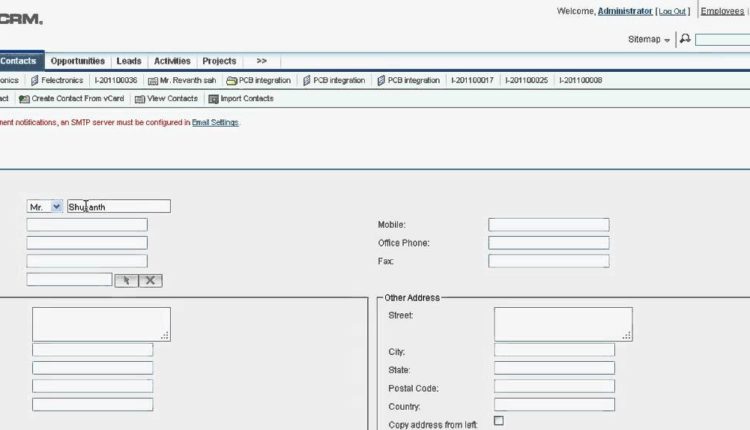Click the X clear button beside the field
750x430 pixels.
pyautogui.click(x=150, y=280)
